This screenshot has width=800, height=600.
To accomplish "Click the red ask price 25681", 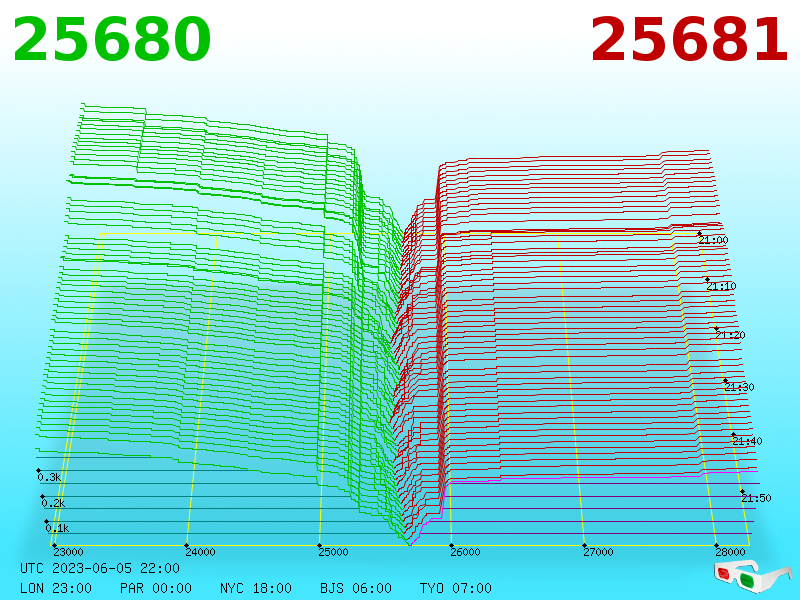I will (689, 40).
